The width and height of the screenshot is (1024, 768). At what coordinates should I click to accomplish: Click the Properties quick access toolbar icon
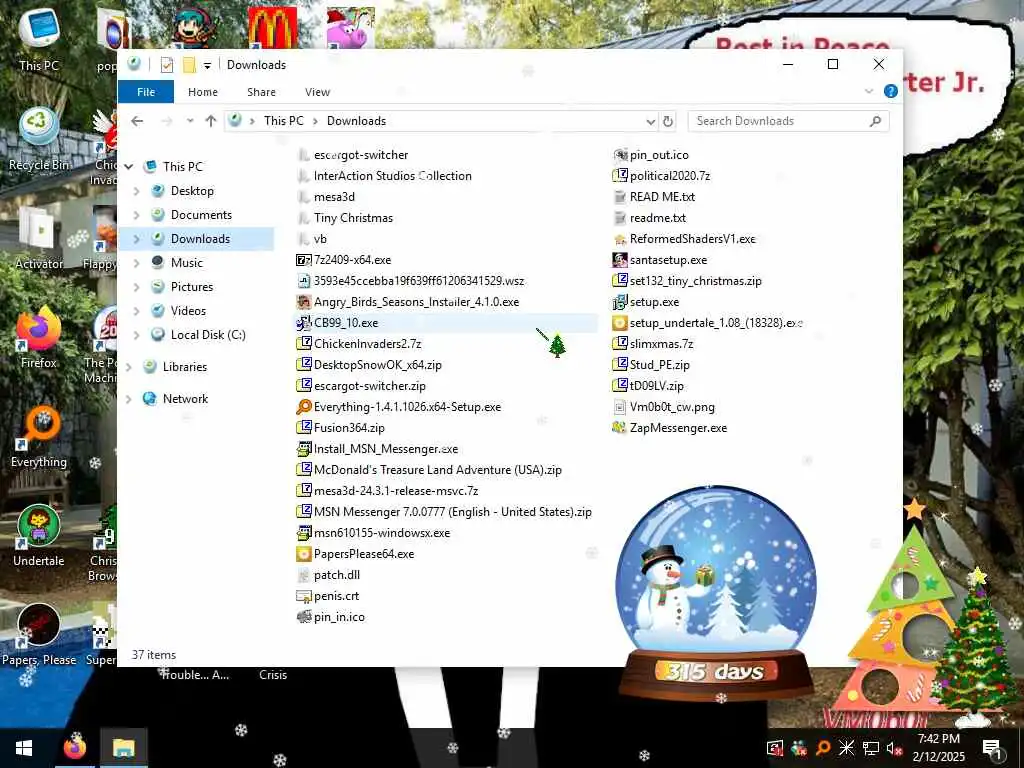click(167, 65)
